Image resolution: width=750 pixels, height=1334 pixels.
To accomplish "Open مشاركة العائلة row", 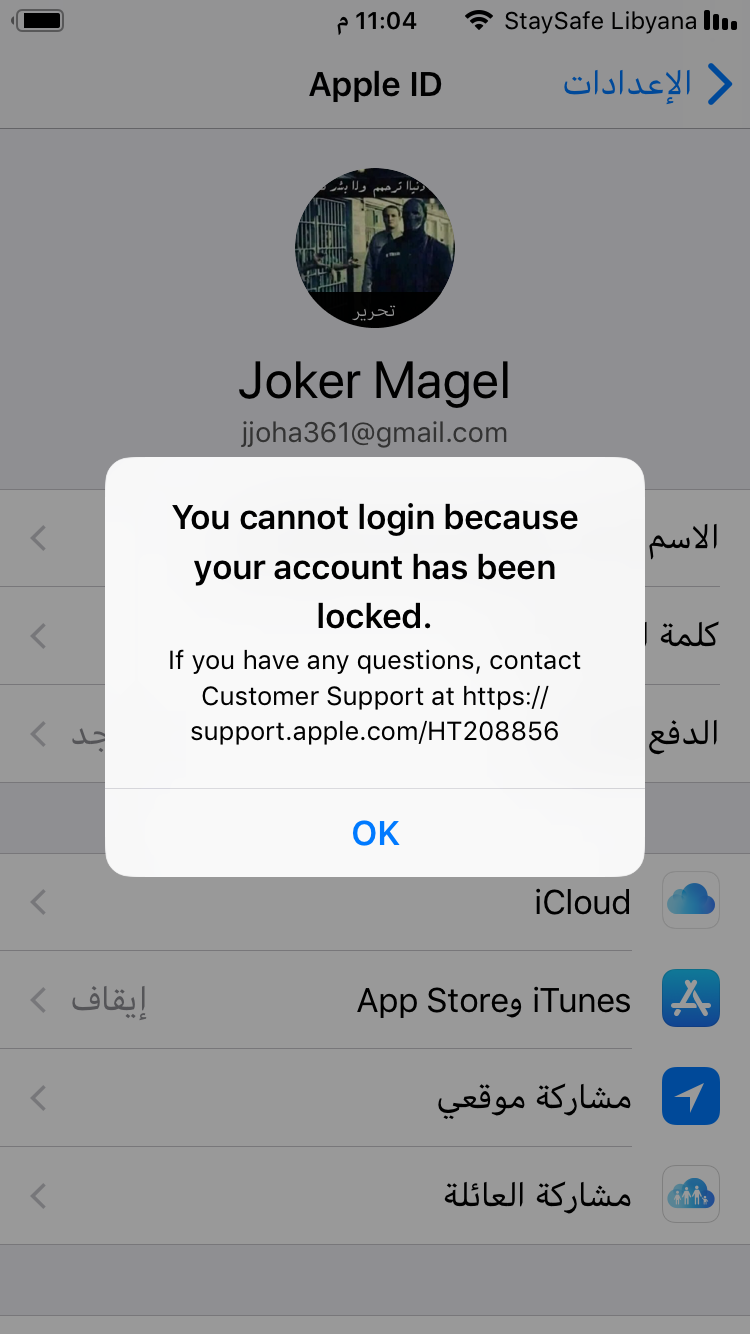I will pyautogui.click(x=375, y=1196).
